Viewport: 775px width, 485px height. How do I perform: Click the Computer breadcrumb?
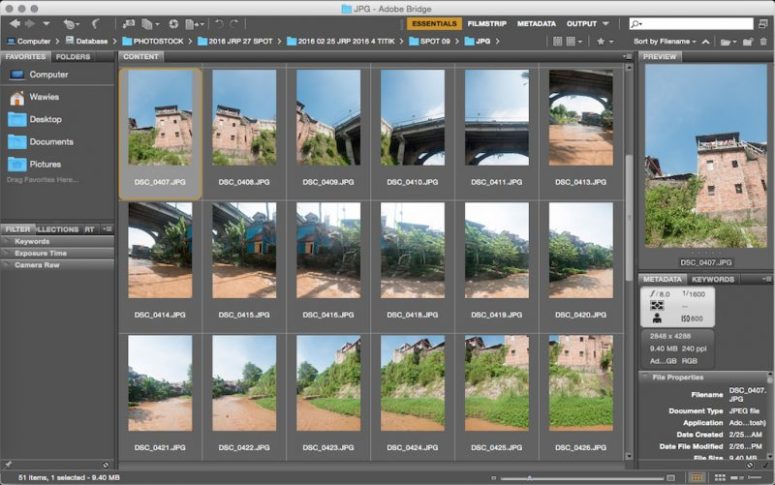[x=29, y=41]
